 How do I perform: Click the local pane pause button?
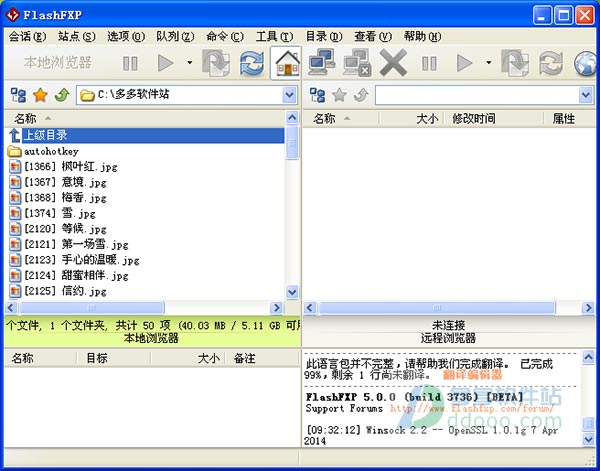[130, 63]
